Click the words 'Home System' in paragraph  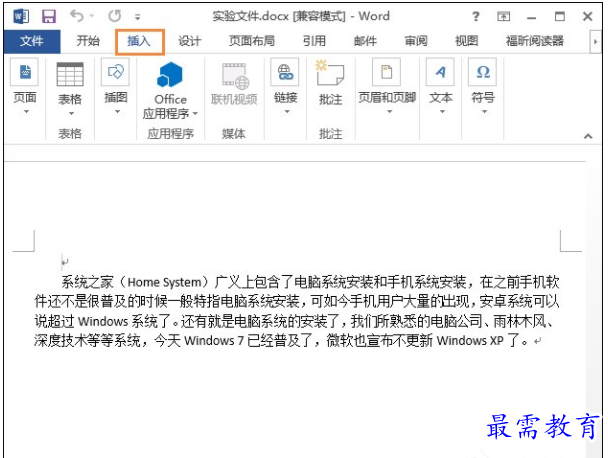click(x=165, y=282)
